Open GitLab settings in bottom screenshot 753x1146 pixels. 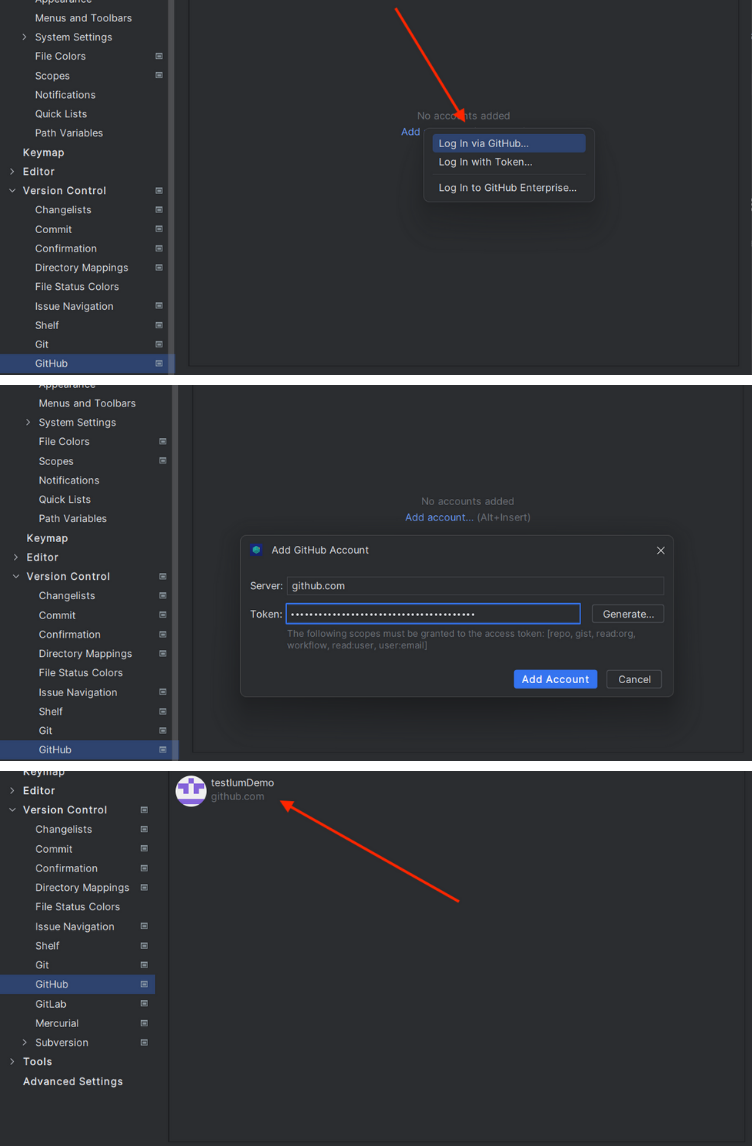[51, 1004]
